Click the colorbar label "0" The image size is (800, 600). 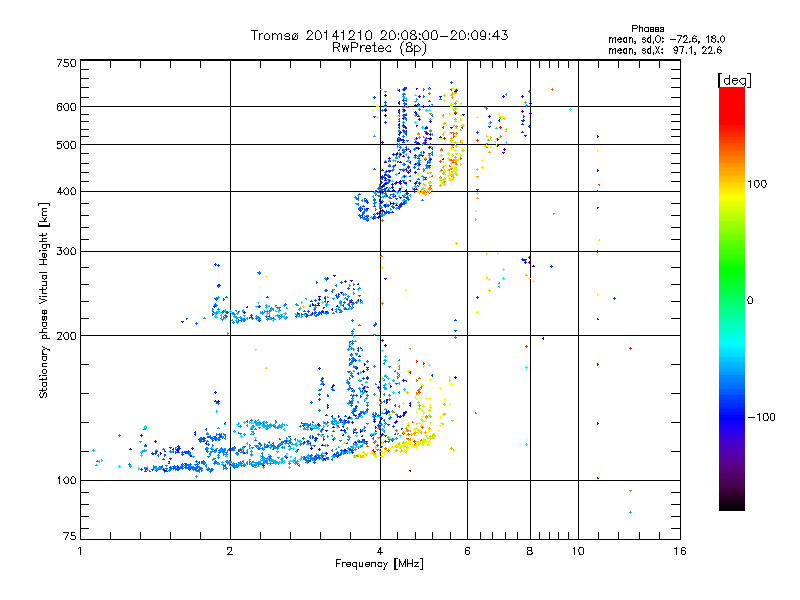(x=750, y=301)
